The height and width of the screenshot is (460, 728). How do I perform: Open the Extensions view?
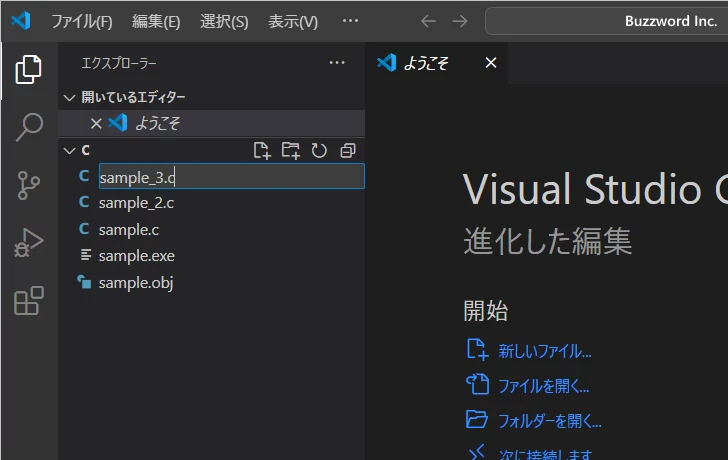click(29, 301)
